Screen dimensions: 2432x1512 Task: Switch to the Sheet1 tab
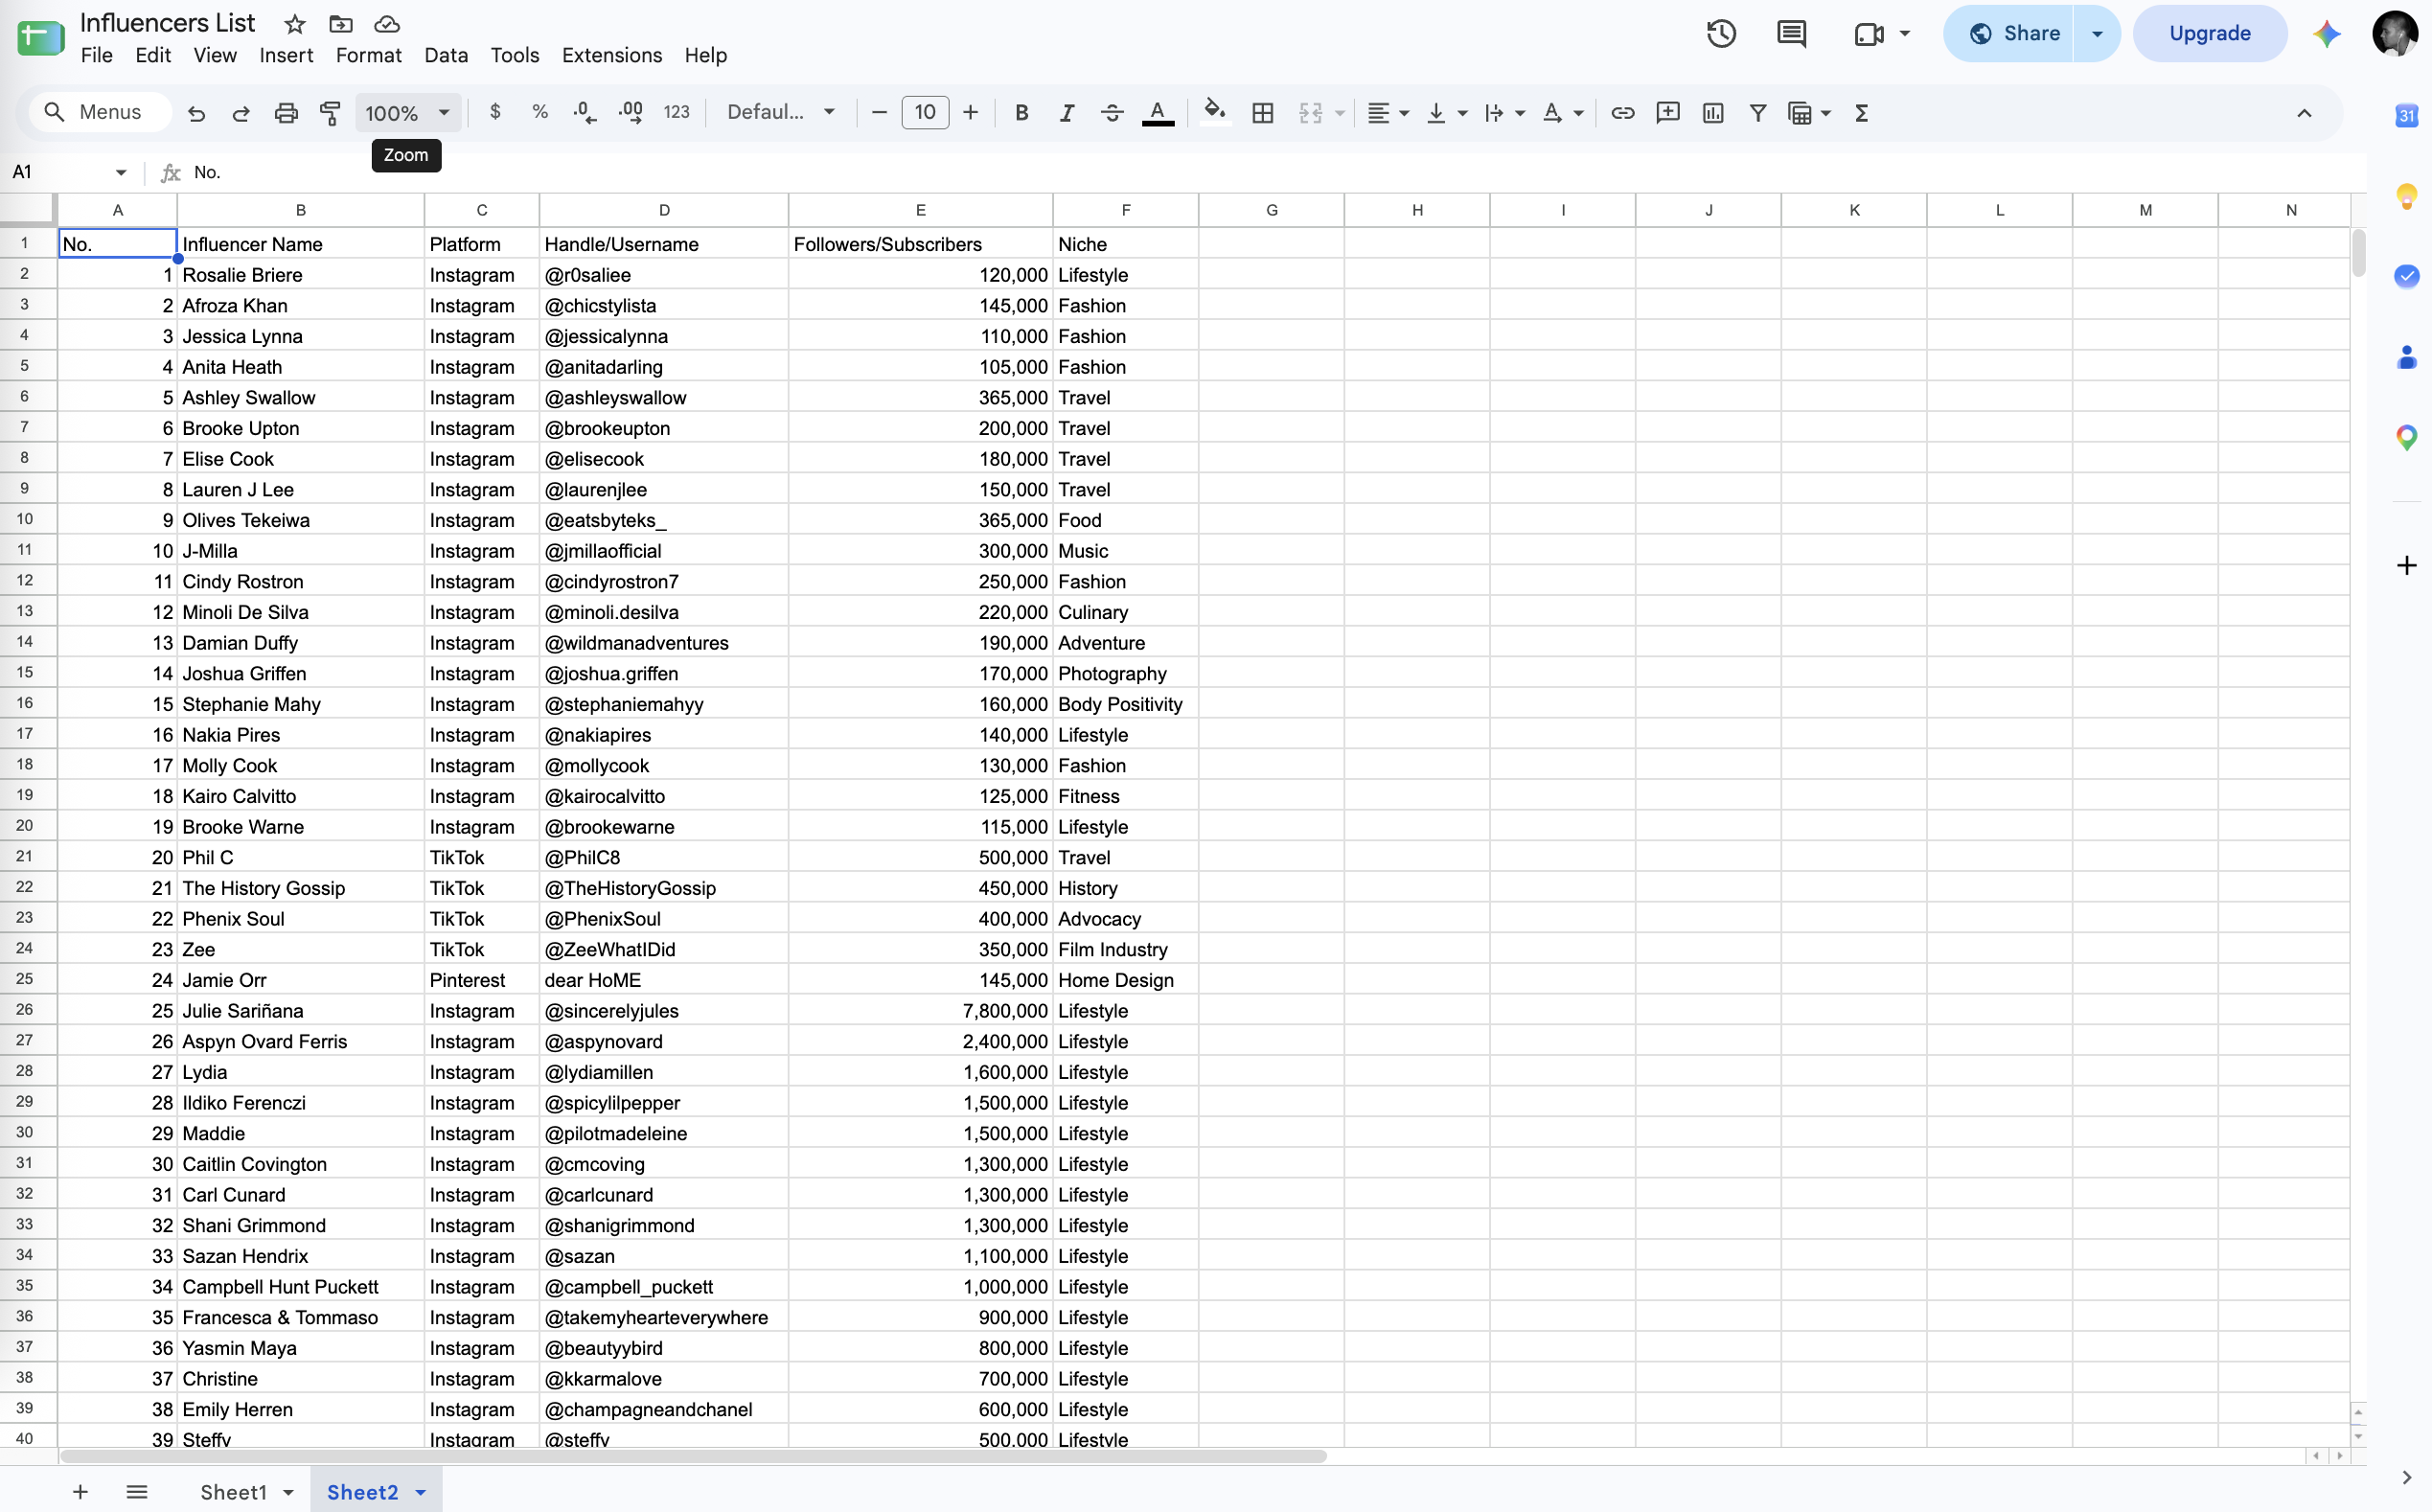233,1492
